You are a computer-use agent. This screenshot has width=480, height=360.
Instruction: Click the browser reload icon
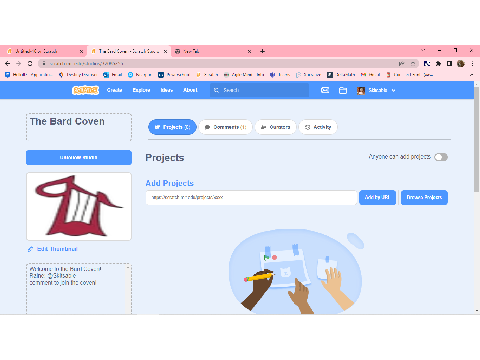[30, 63]
